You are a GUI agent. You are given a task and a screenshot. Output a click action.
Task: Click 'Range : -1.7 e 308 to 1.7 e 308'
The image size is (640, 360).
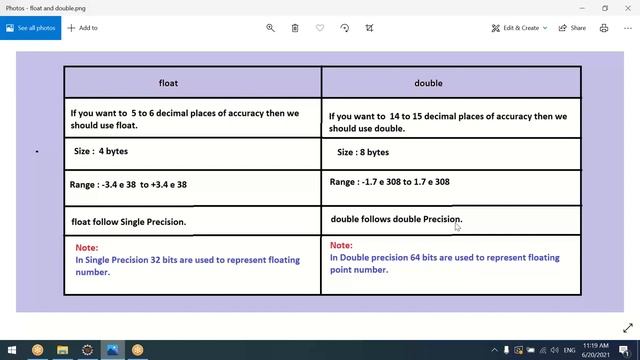(x=389, y=182)
